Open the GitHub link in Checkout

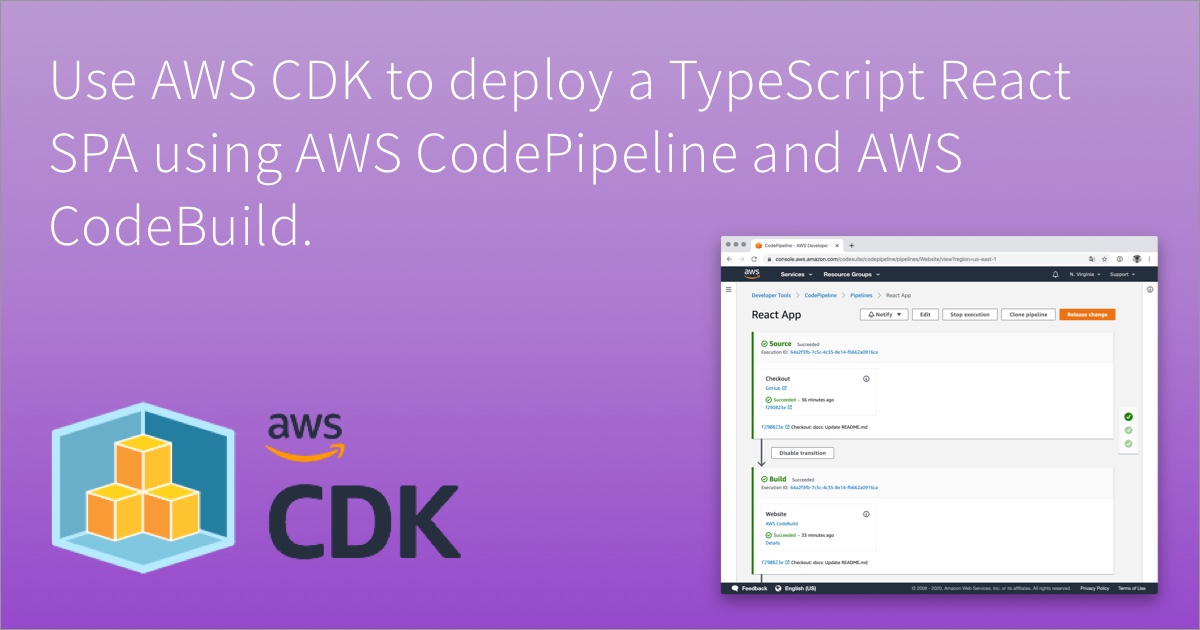pyautogui.click(x=775, y=388)
